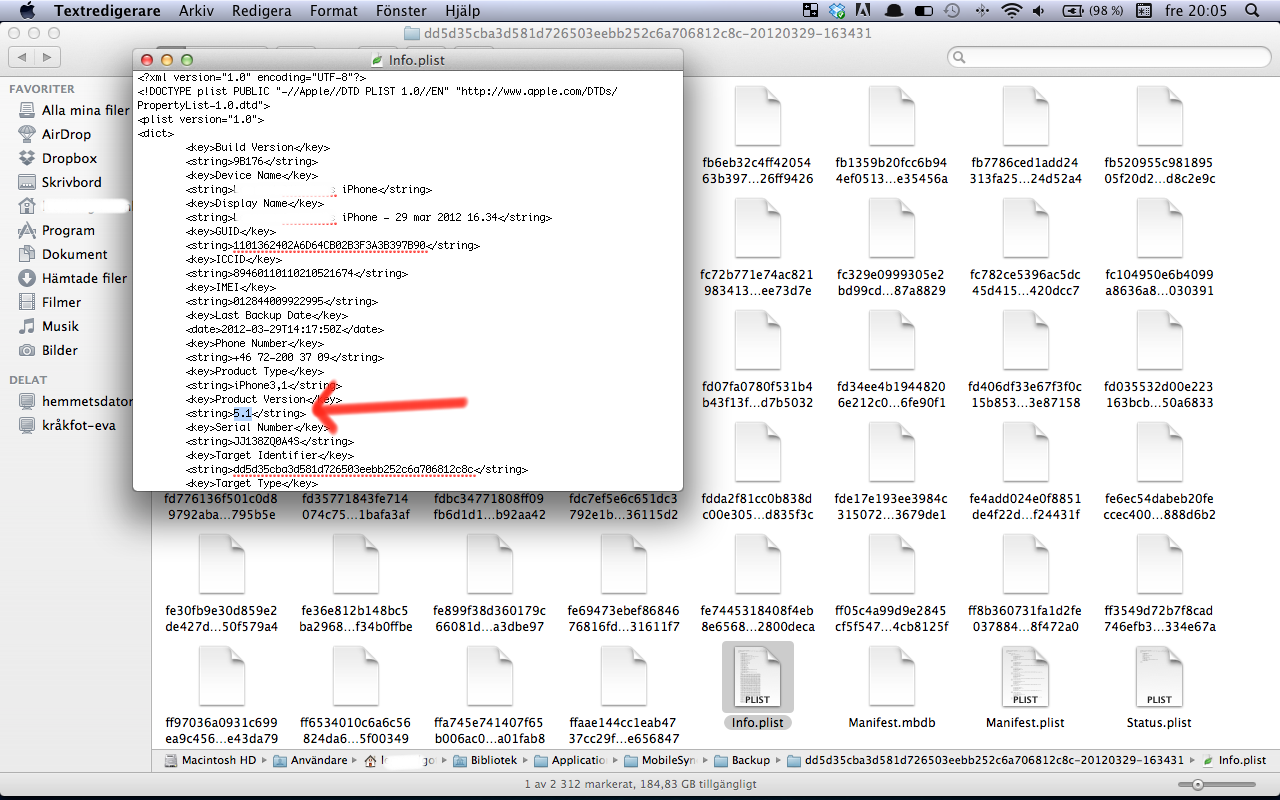Click the volume icon in menu bar
The image size is (1280, 800).
click(x=1040, y=11)
